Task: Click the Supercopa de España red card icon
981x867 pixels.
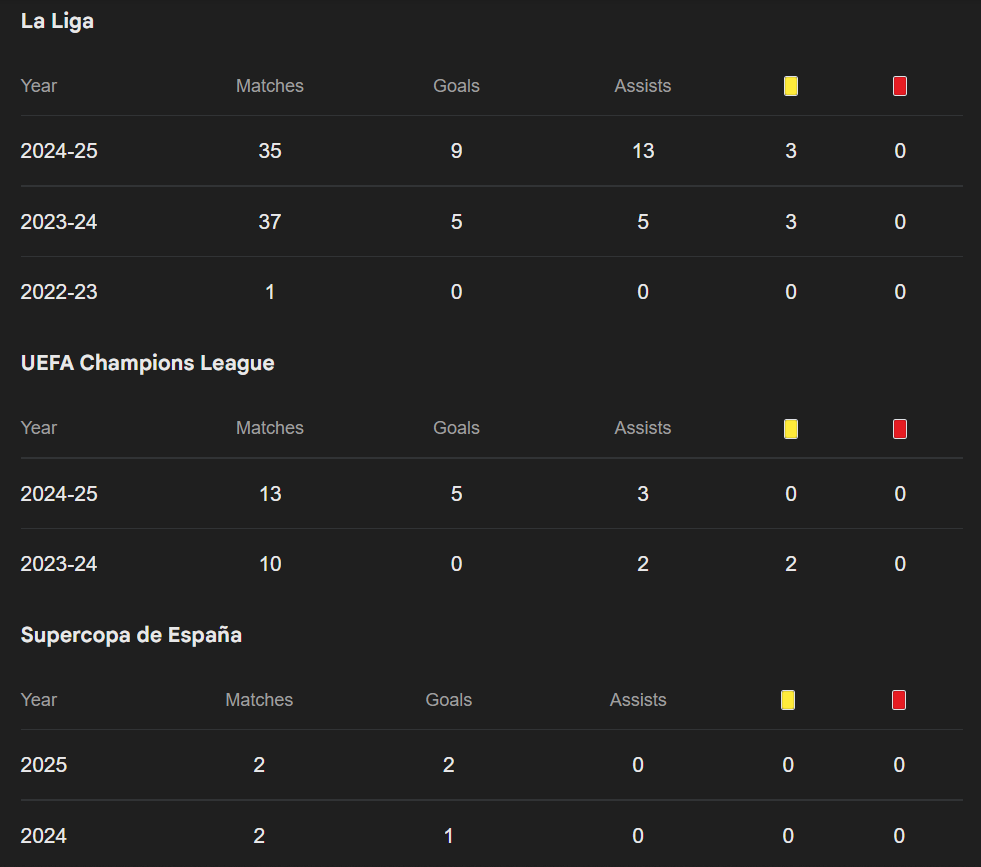Action: pos(899,700)
